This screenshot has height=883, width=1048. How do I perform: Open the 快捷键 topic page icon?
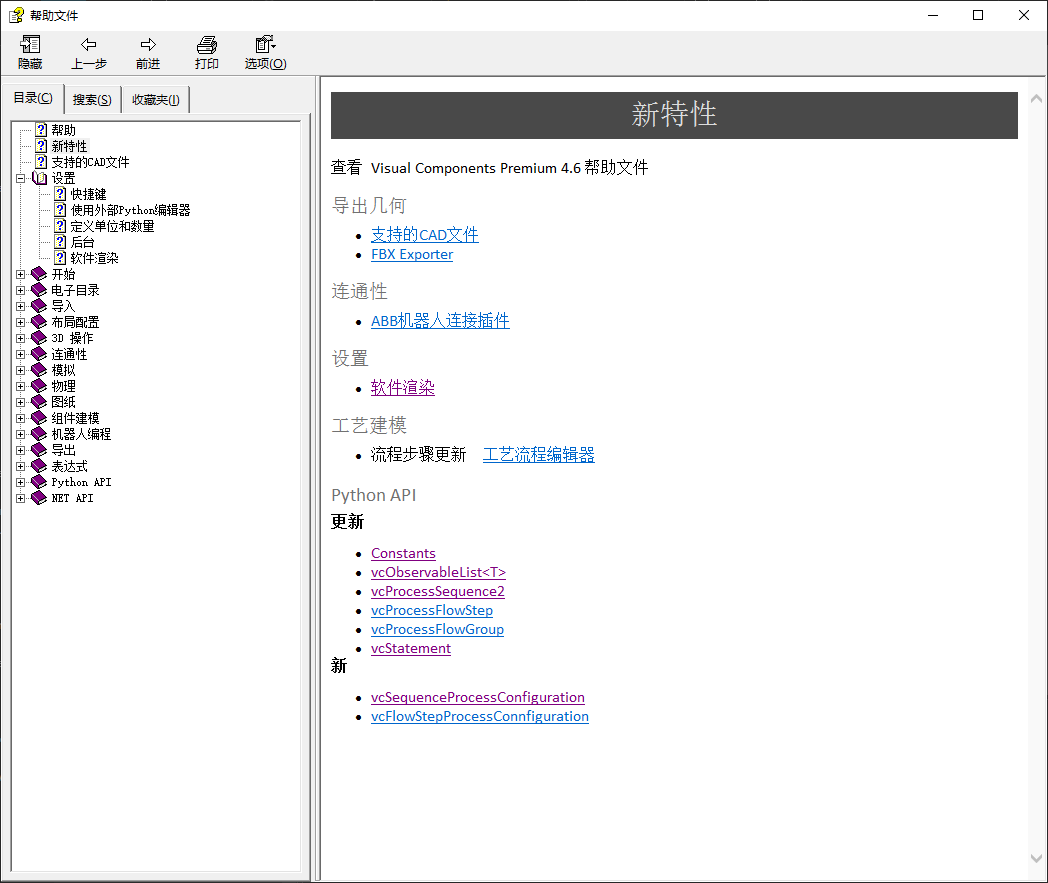coord(60,194)
